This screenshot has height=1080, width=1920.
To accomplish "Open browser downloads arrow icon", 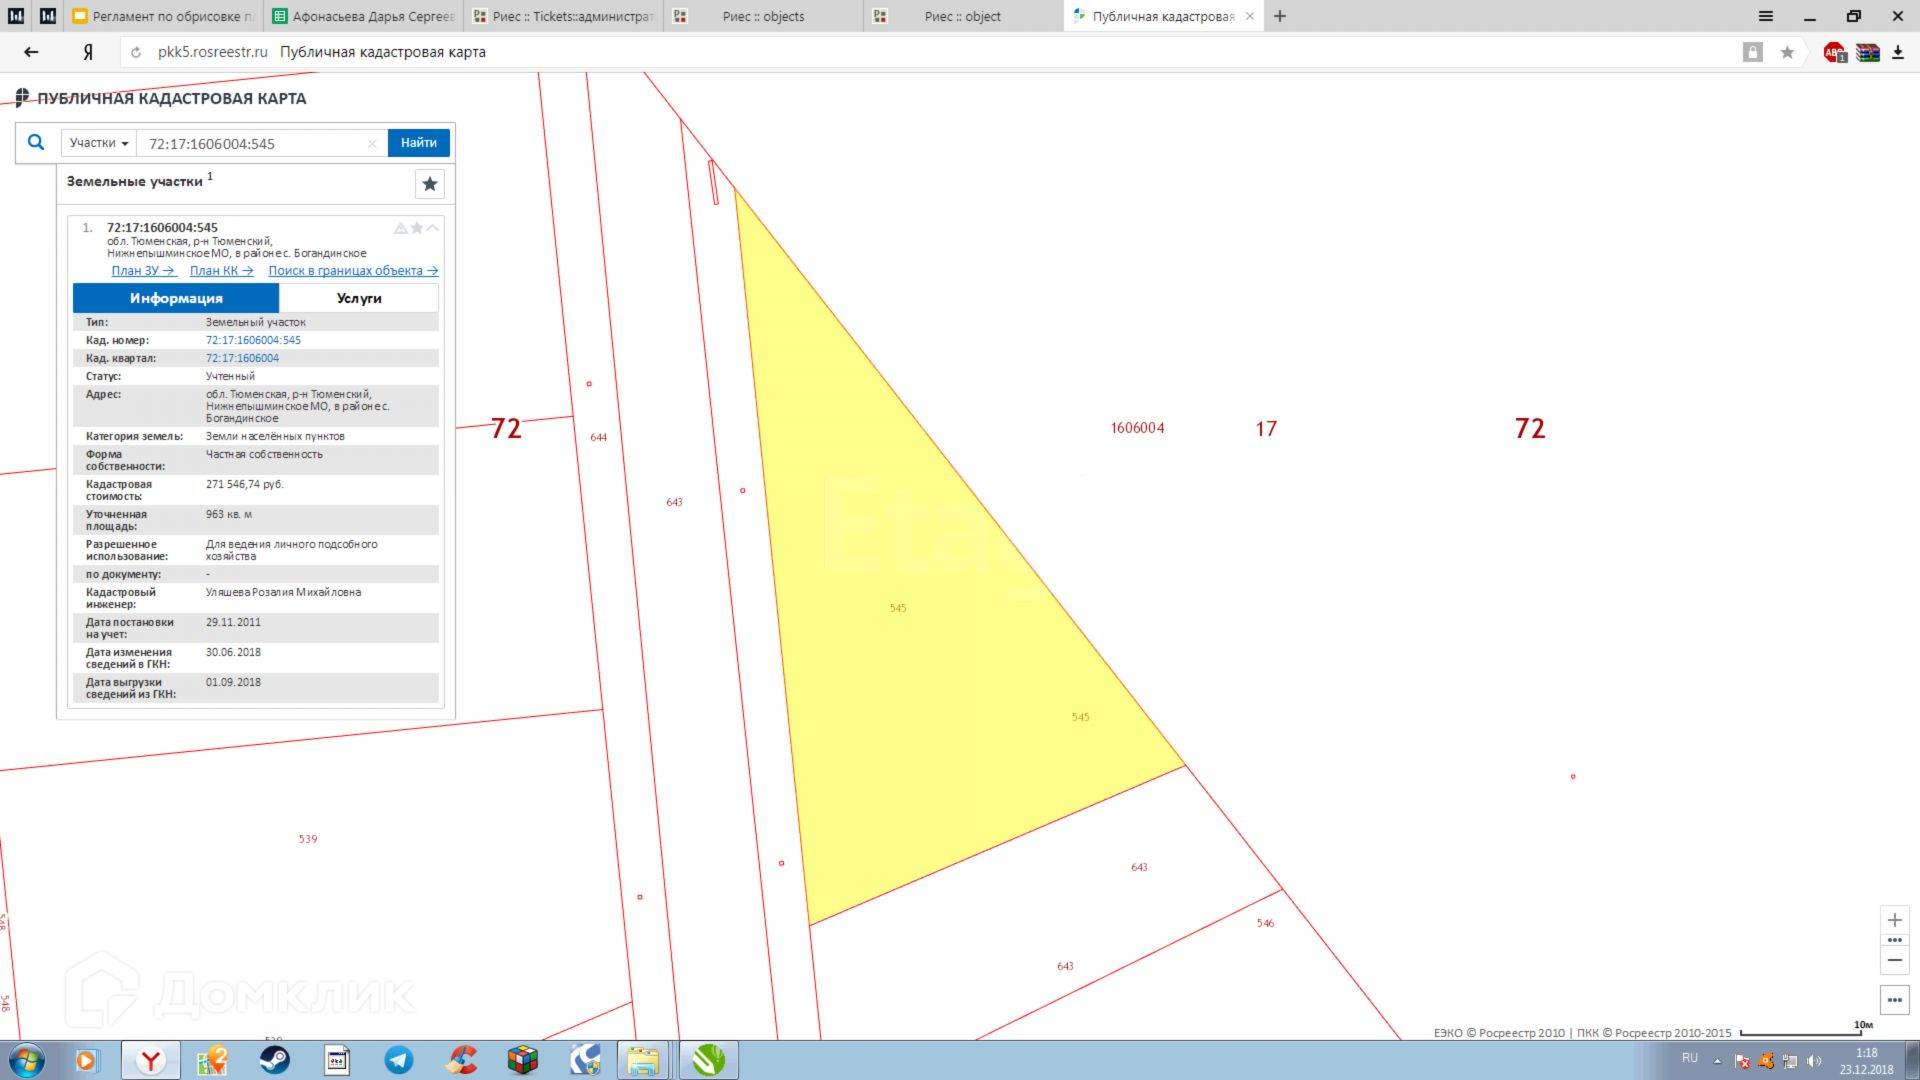I will [1898, 53].
